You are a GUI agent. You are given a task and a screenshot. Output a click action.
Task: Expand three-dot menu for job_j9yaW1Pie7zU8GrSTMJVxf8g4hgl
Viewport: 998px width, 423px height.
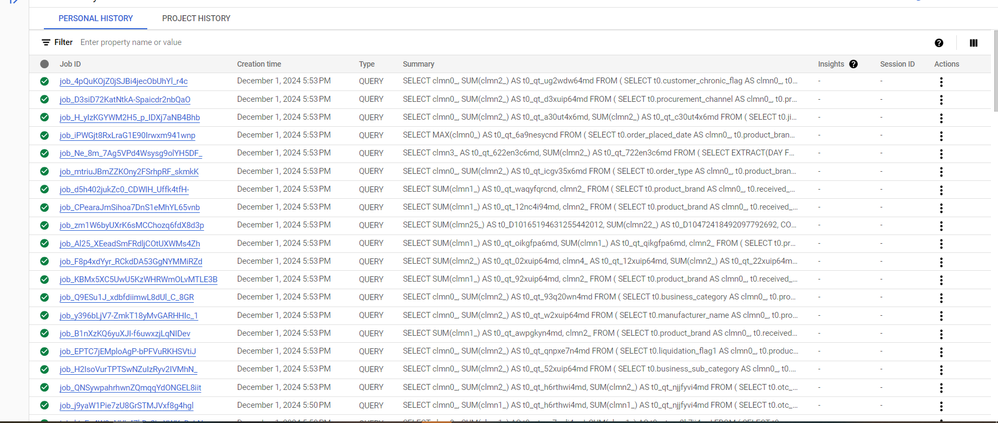tap(941, 405)
